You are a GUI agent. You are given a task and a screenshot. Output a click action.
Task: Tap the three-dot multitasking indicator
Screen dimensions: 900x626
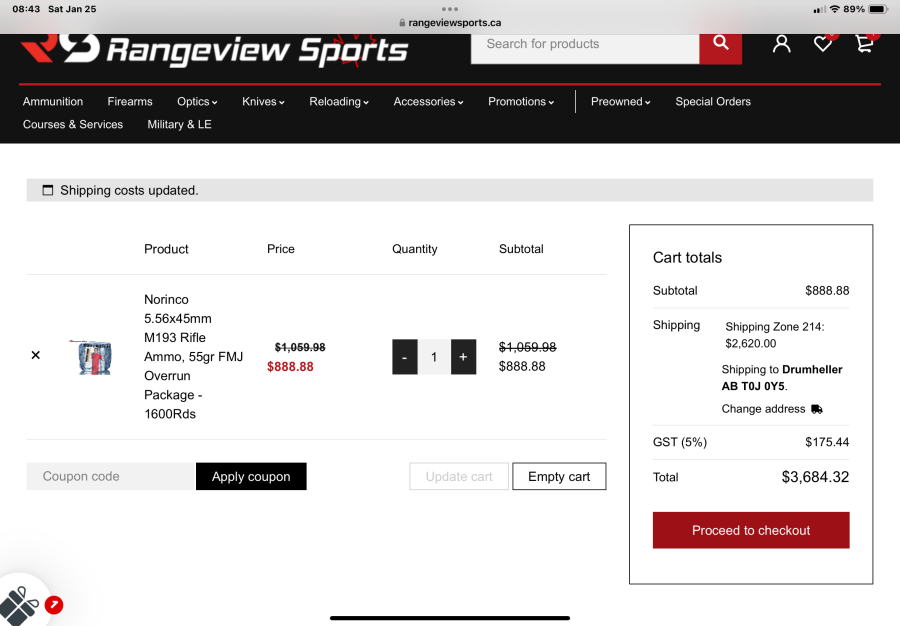click(450, 9)
